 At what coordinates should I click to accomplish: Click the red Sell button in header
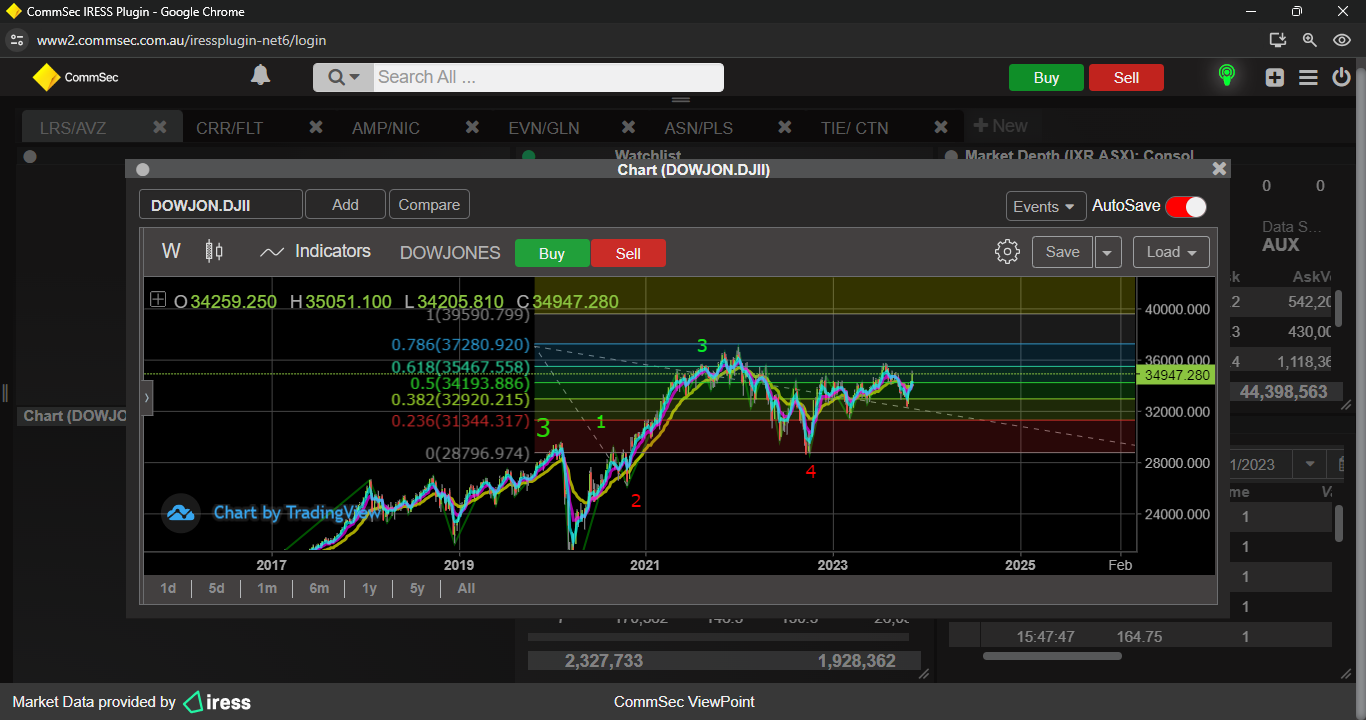click(1126, 78)
